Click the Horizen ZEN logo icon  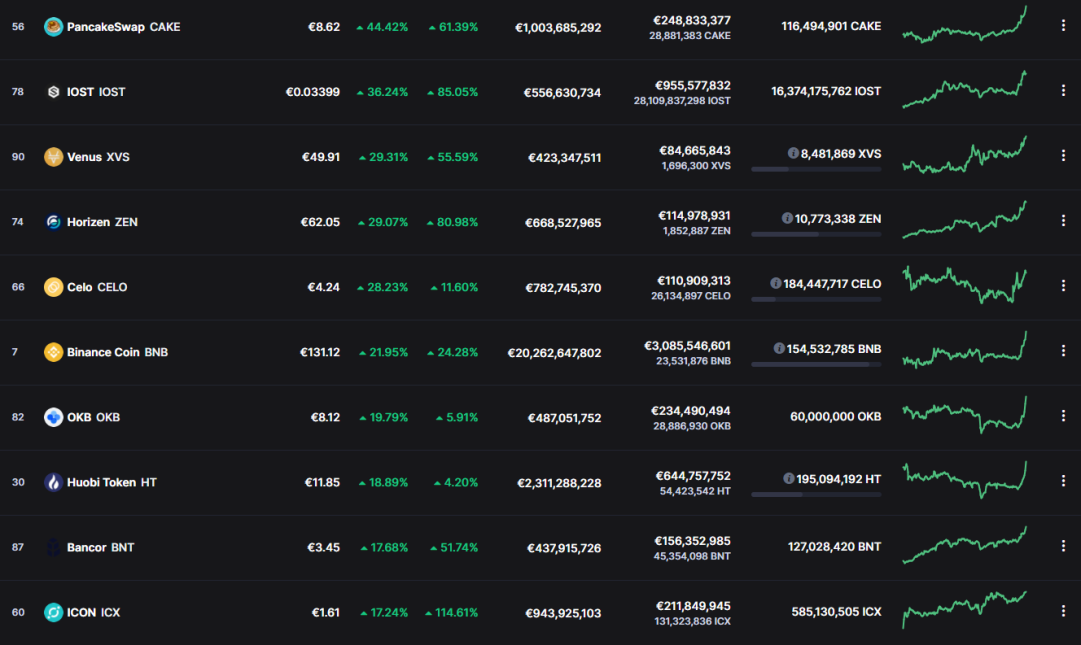pyautogui.click(x=53, y=222)
